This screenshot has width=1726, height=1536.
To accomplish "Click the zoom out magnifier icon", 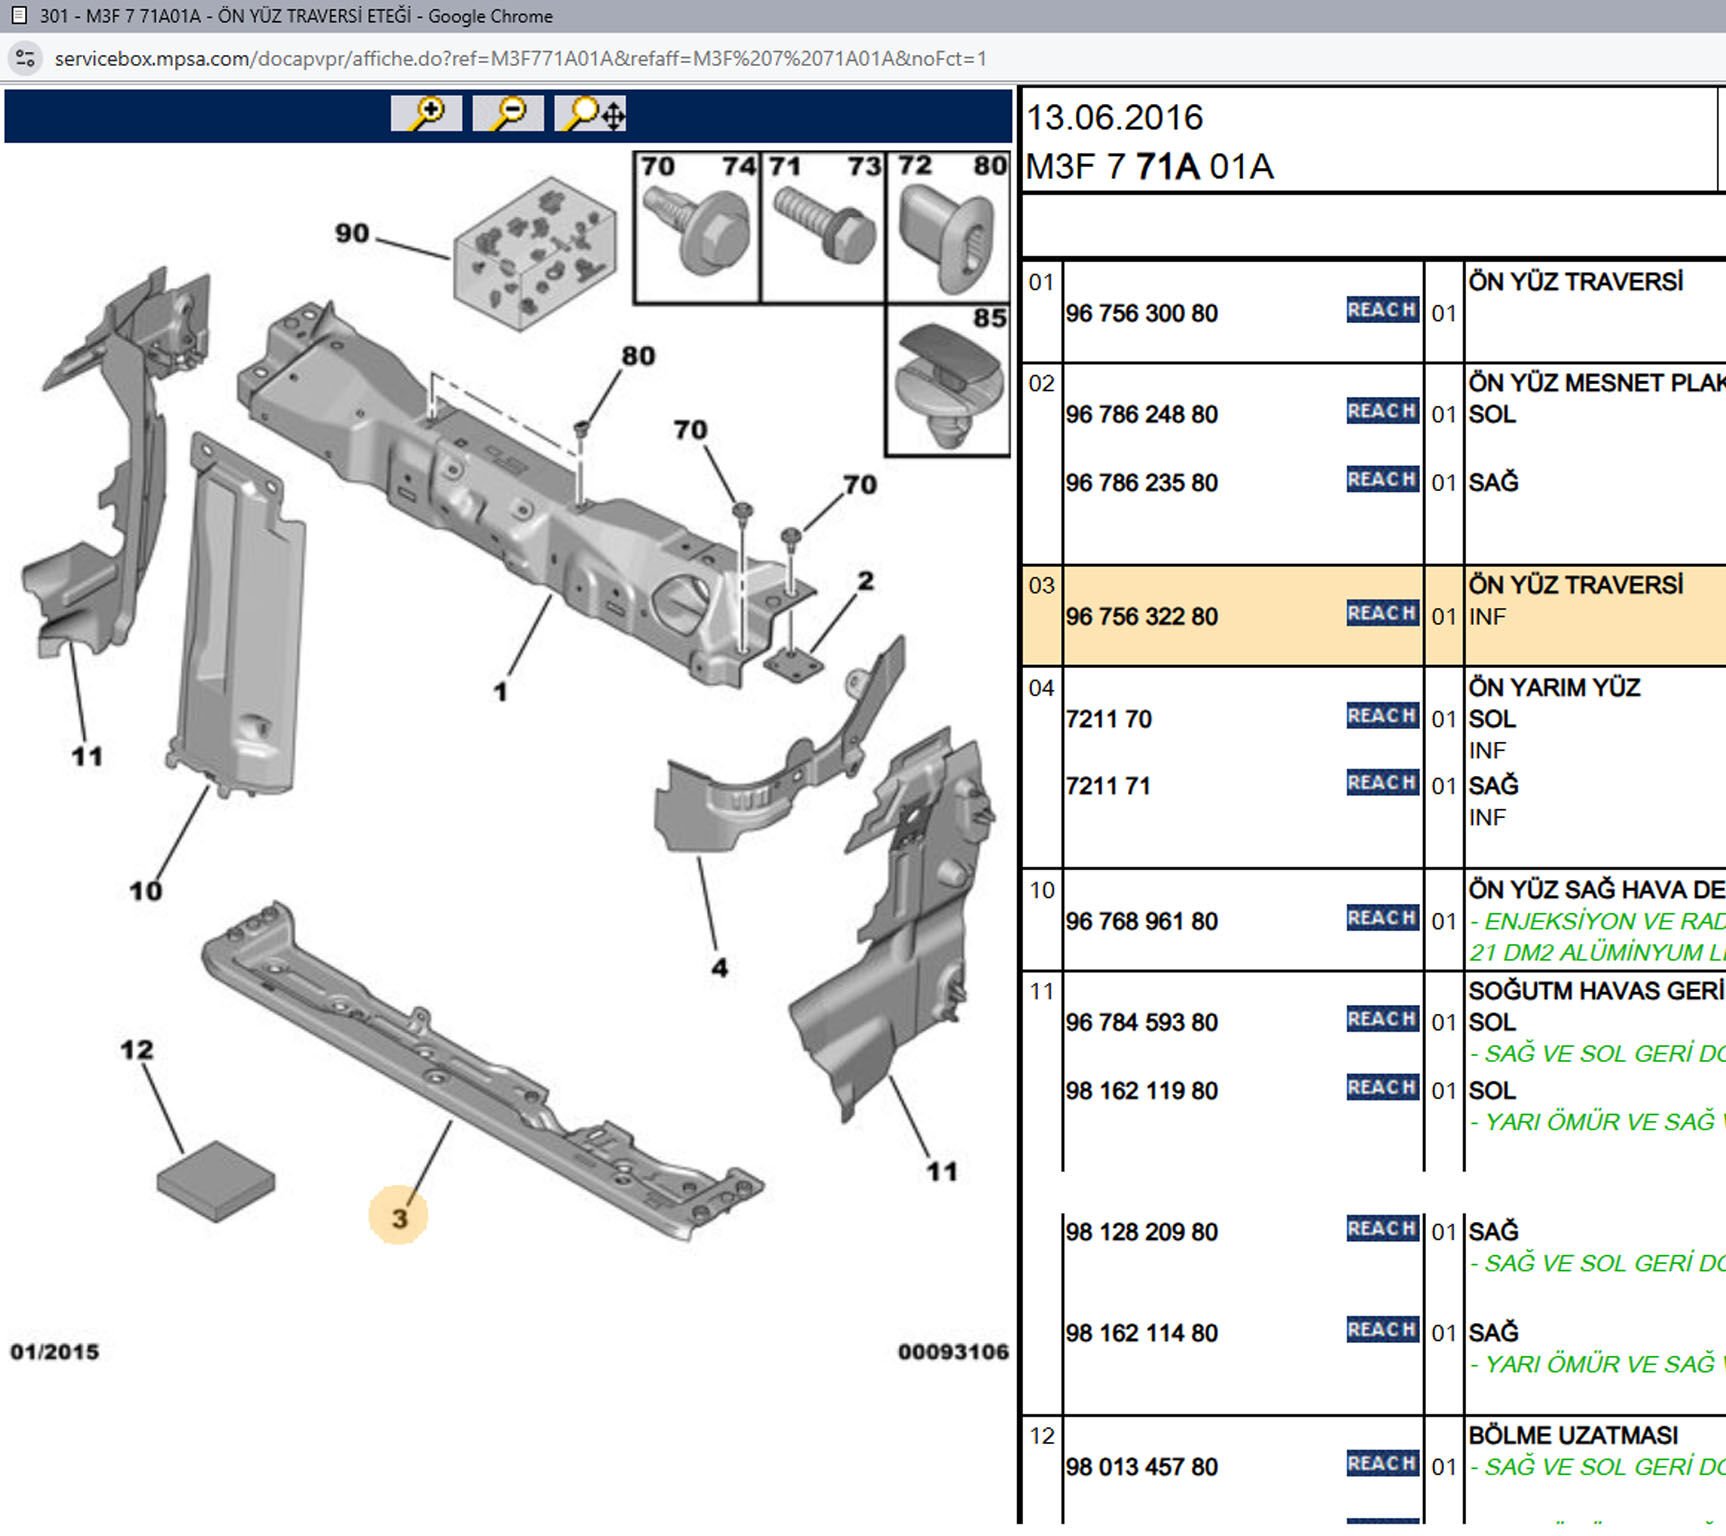I will coord(508,113).
